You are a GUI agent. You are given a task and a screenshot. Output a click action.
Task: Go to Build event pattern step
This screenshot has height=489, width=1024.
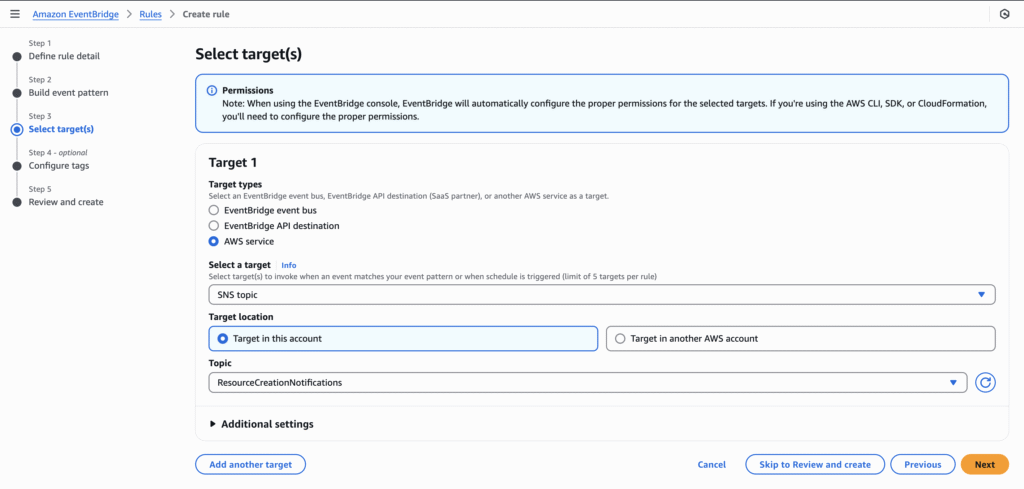coord(69,93)
